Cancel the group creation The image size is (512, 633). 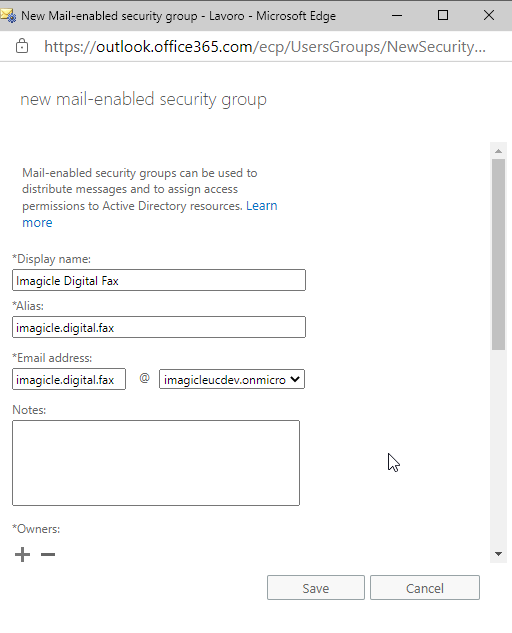(425, 588)
